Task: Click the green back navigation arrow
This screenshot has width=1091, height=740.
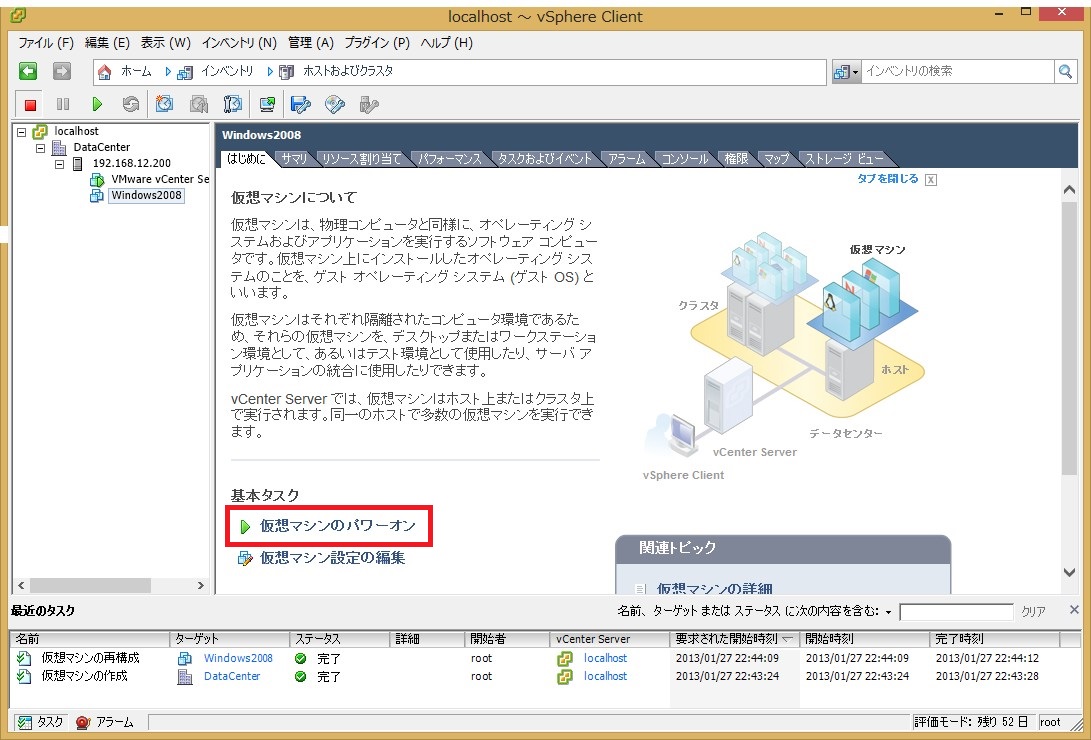Action: click(28, 71)
